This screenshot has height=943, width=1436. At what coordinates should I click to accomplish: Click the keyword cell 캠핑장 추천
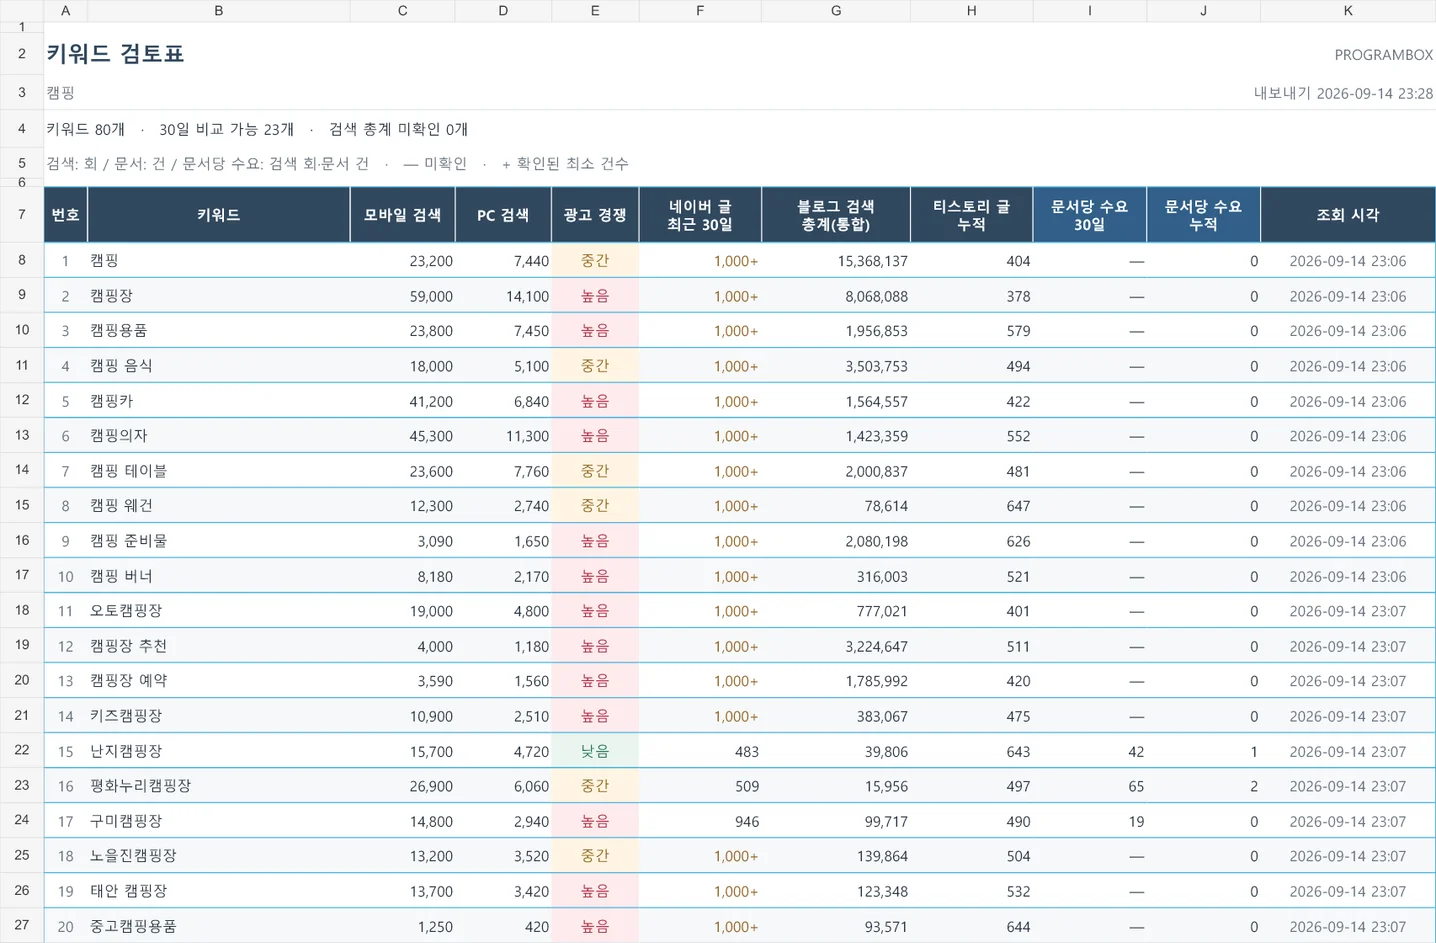tap(219, 646)
